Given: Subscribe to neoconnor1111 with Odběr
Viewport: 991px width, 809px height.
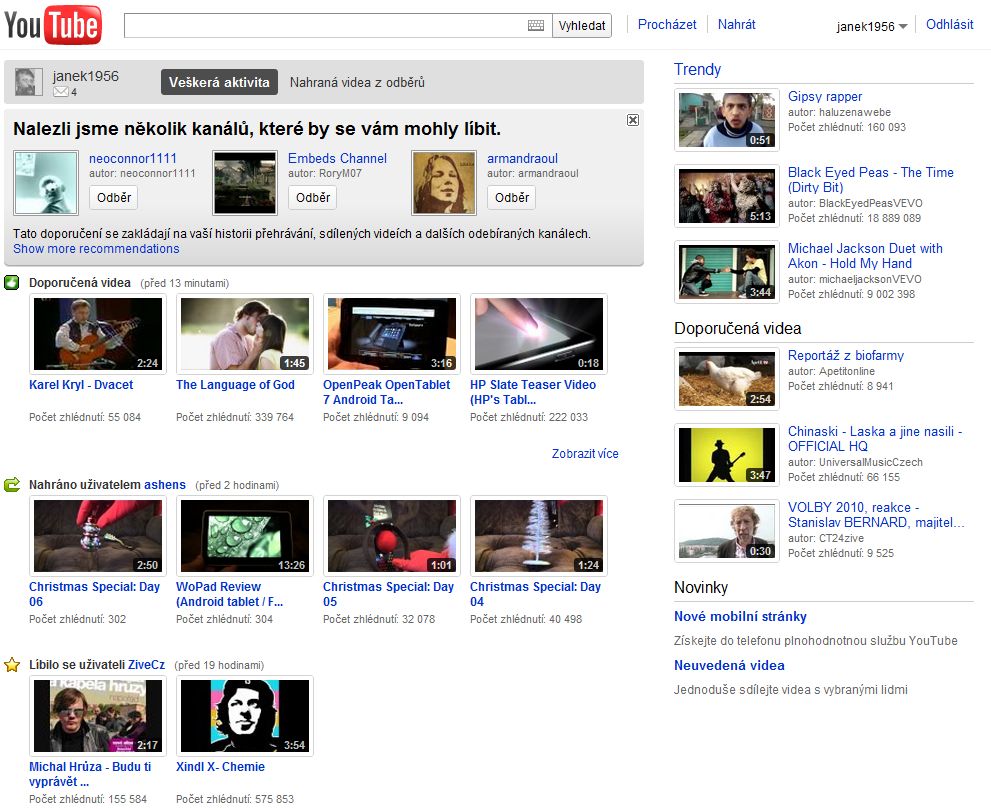Looking at the screenshot, I should [x=114, y=197].
